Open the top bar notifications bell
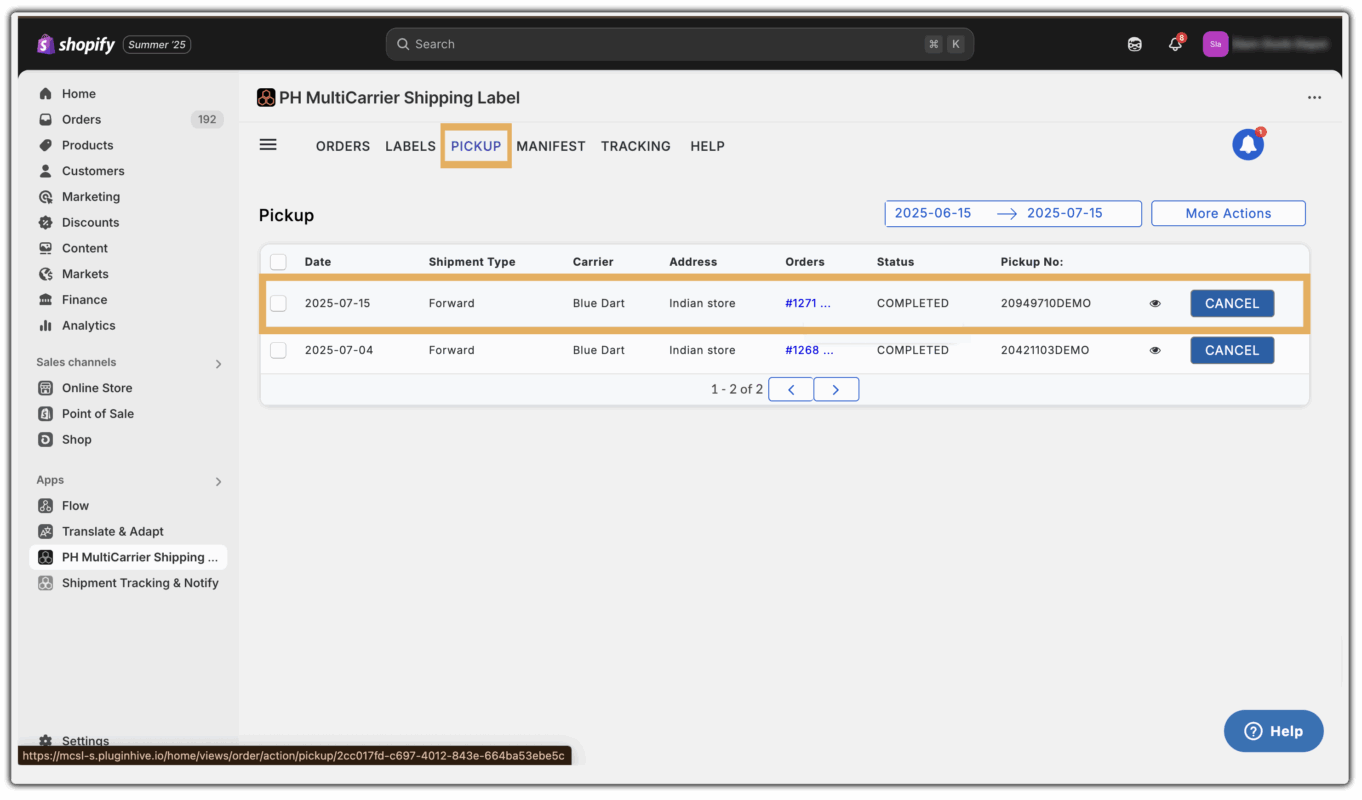 (1176, 44)
